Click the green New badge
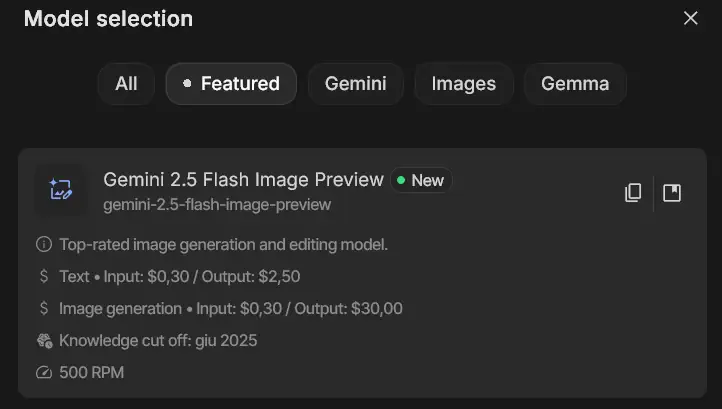The height and width of the screenshot is (409, 722). pyautogui.click(x=421, y=180)
